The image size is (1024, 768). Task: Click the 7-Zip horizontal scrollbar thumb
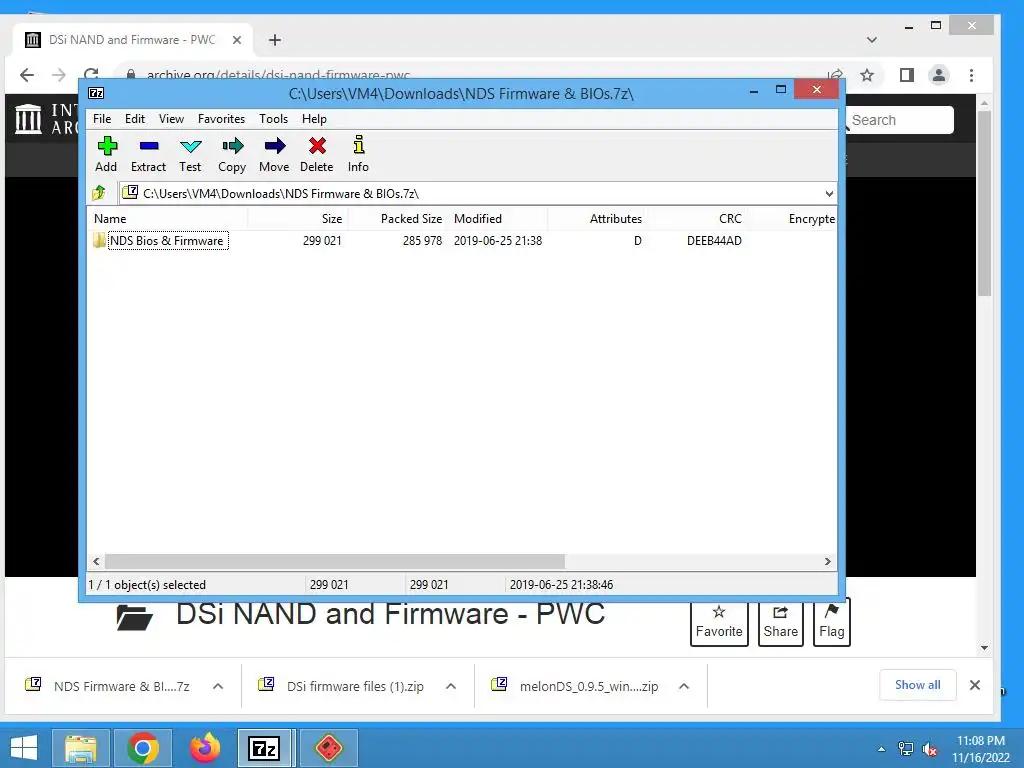(x=334, y=561)
